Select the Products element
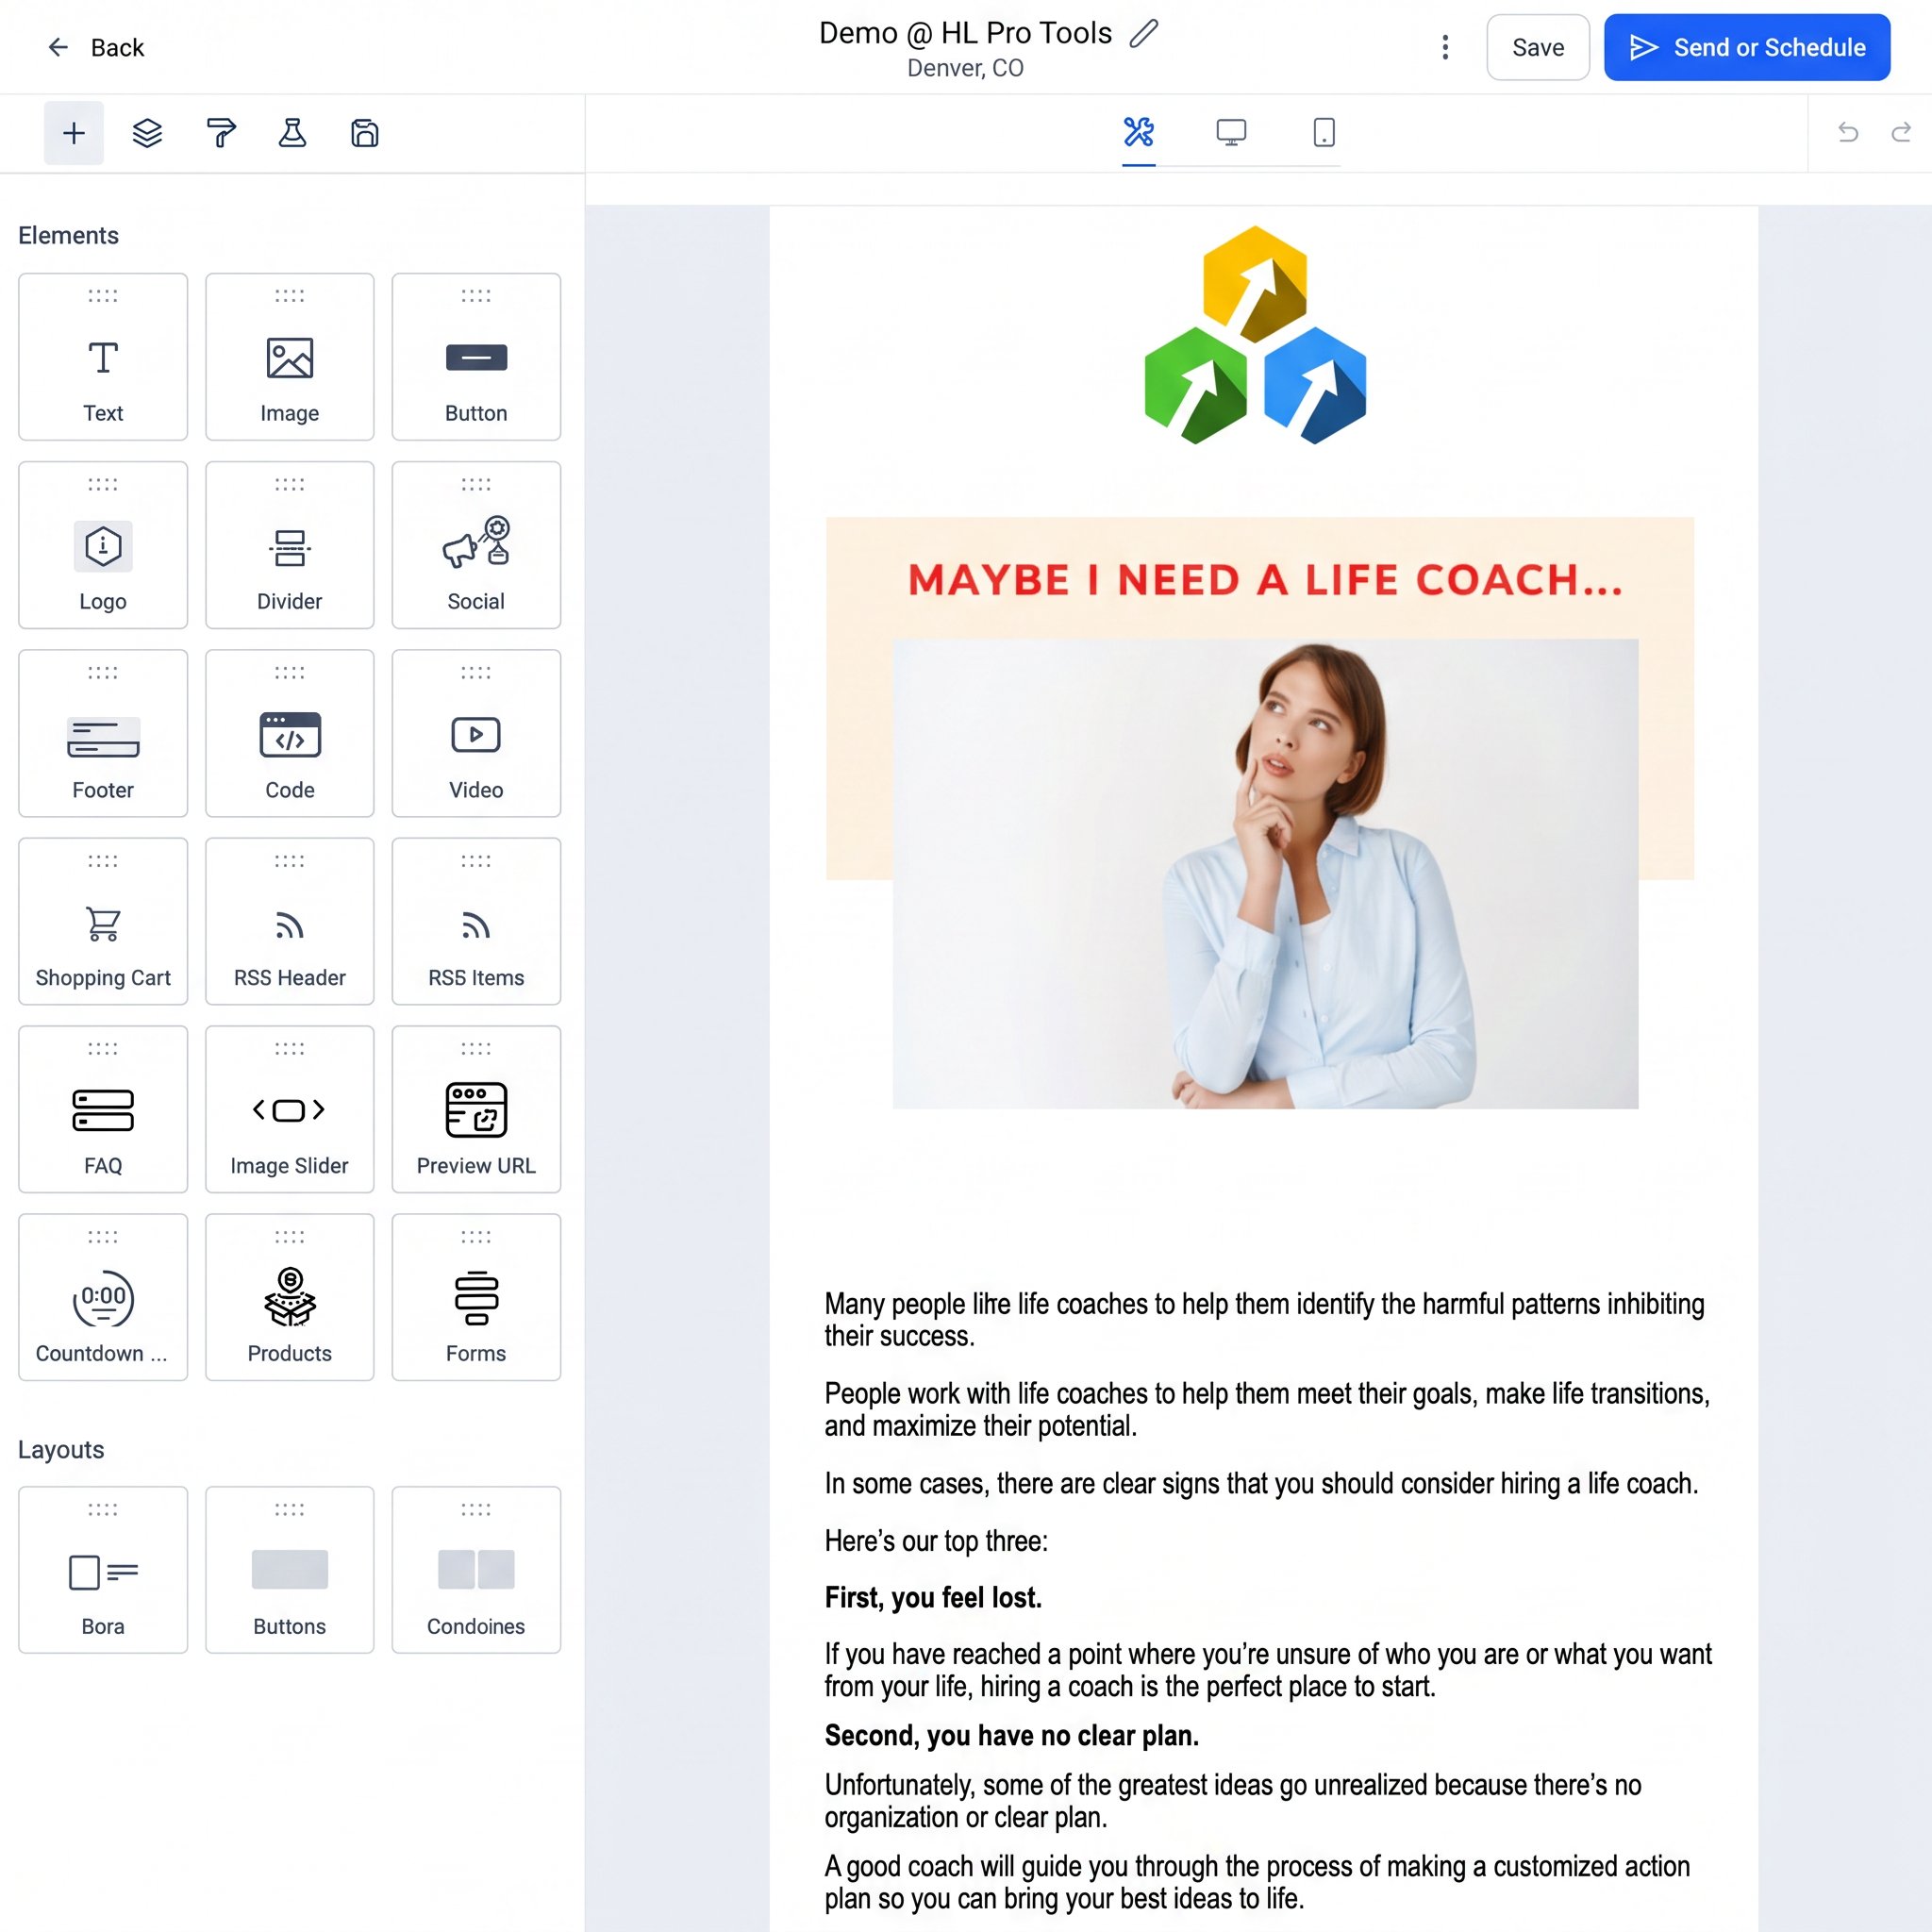The height and width of the screenshot is (1932, 1932). point(290,1297)
